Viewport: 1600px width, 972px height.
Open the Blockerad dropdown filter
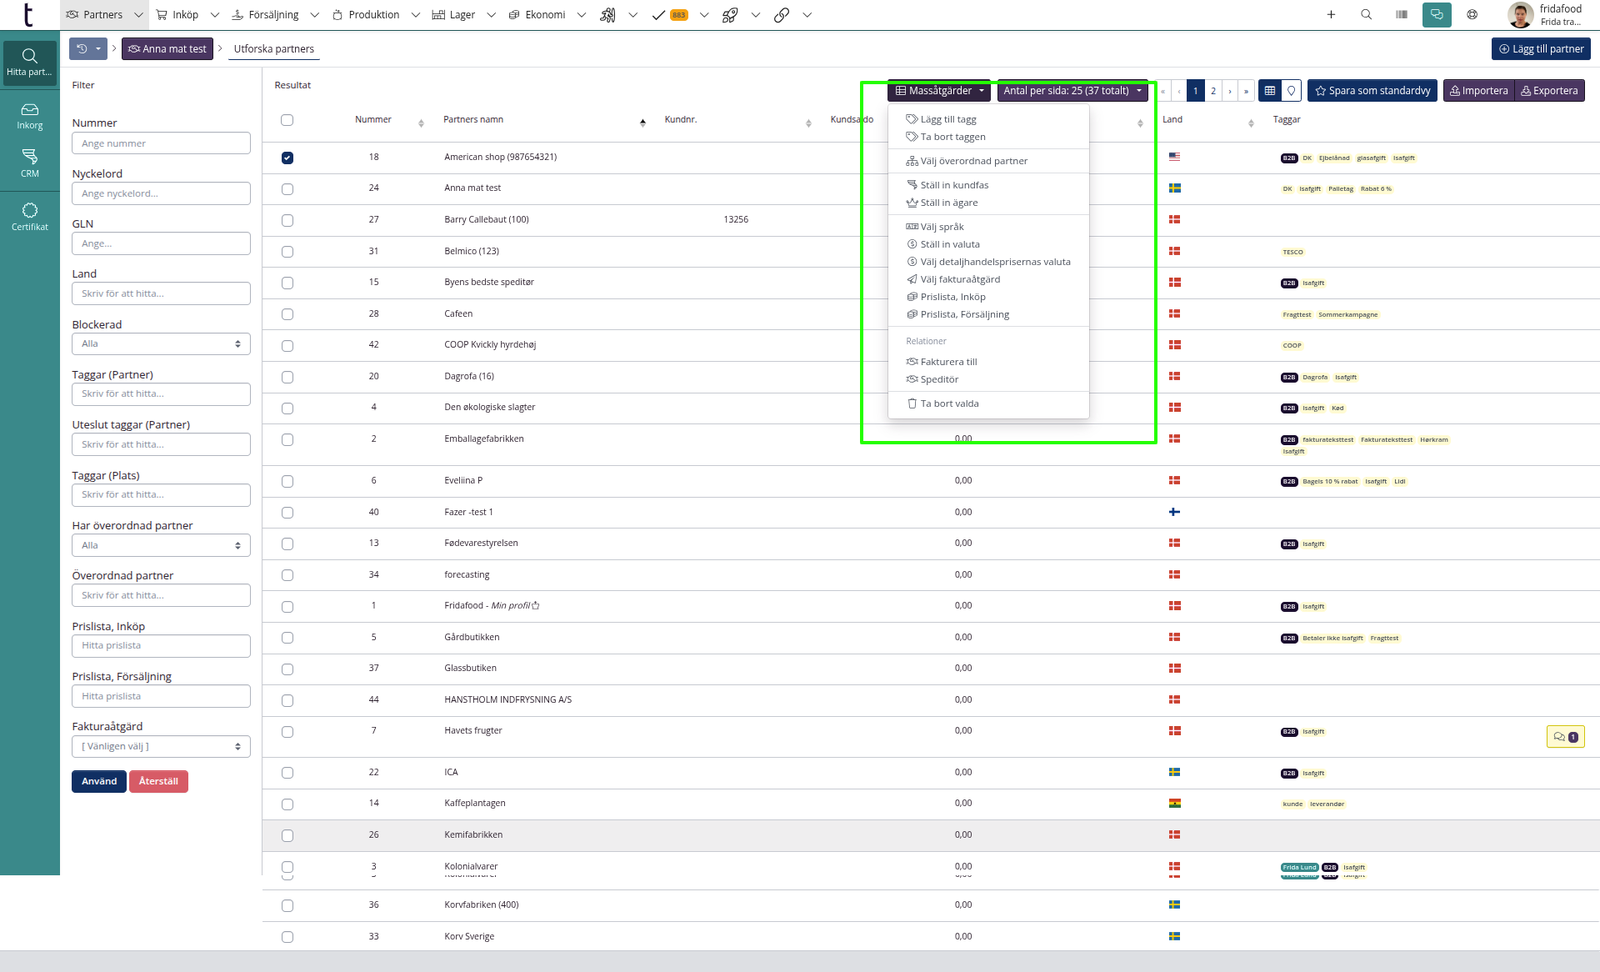pyautogui.click(x=161, y=344)
